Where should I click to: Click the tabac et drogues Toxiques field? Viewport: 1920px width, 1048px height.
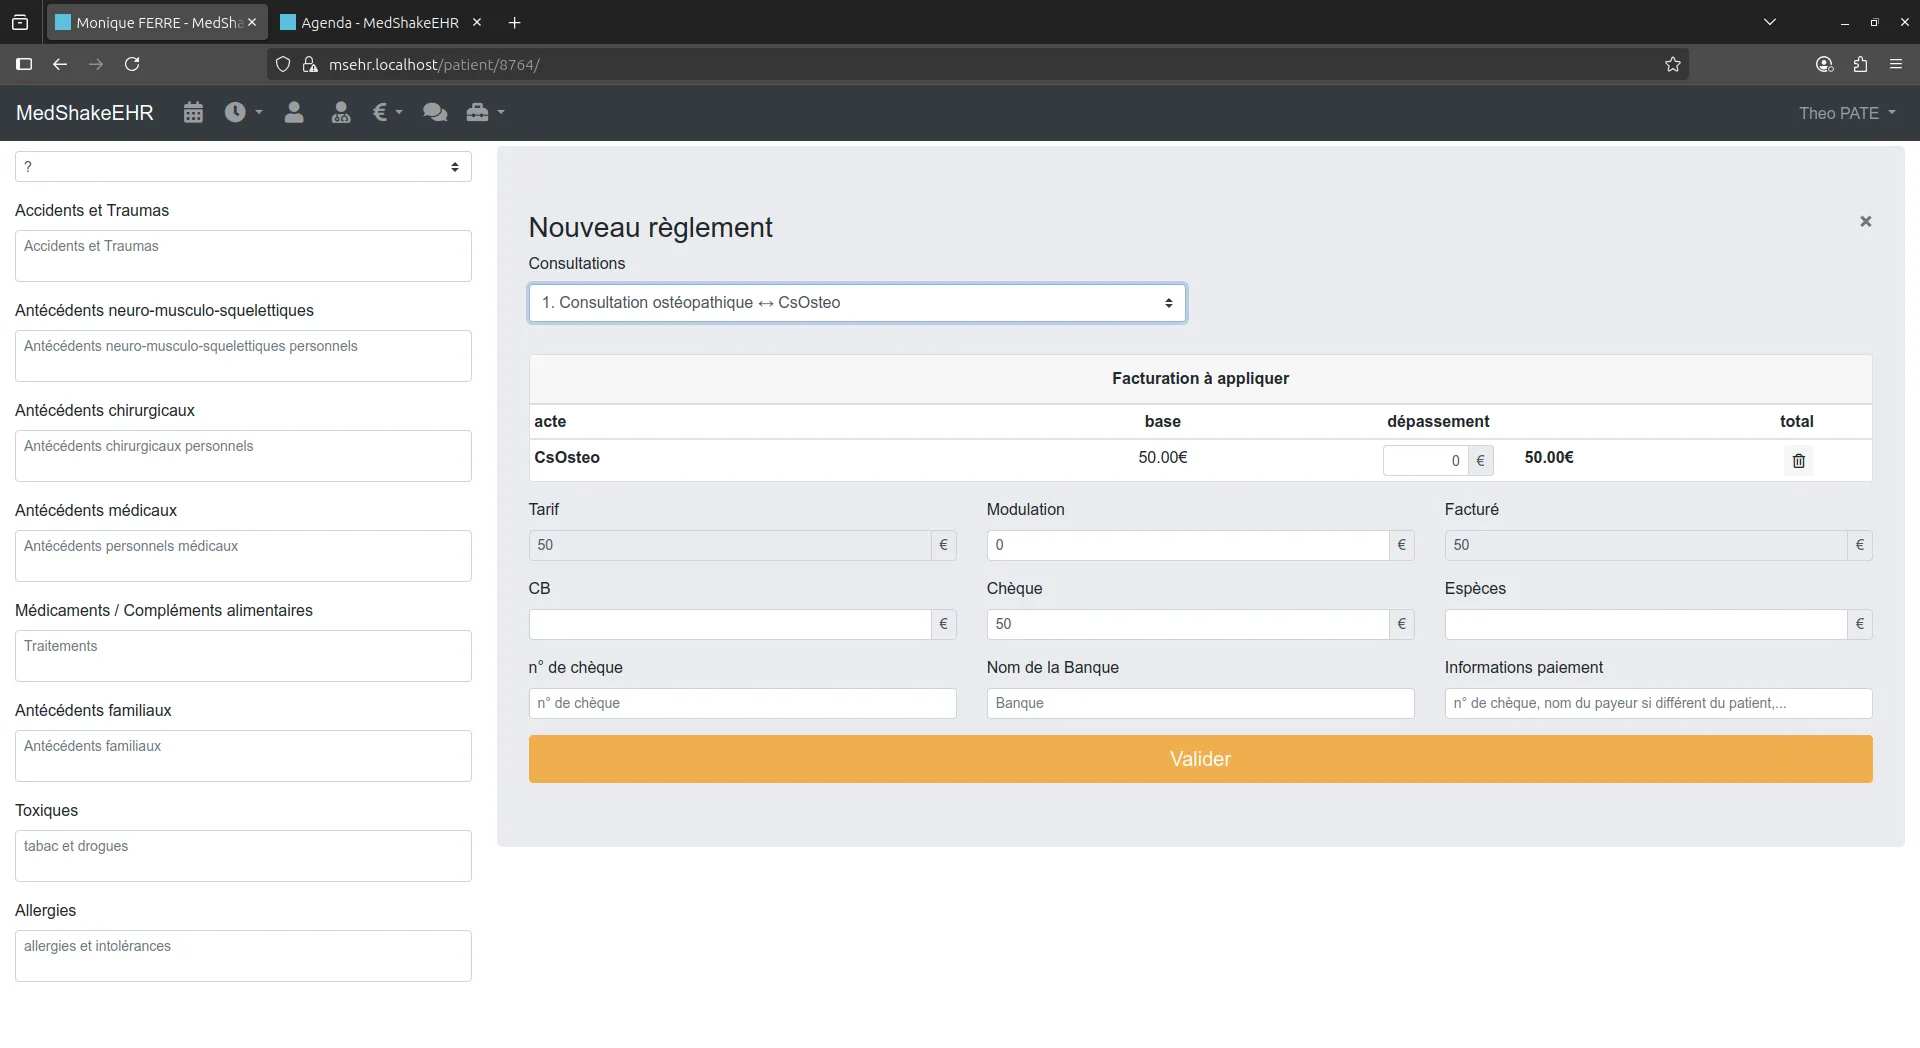tap(241, 855)
